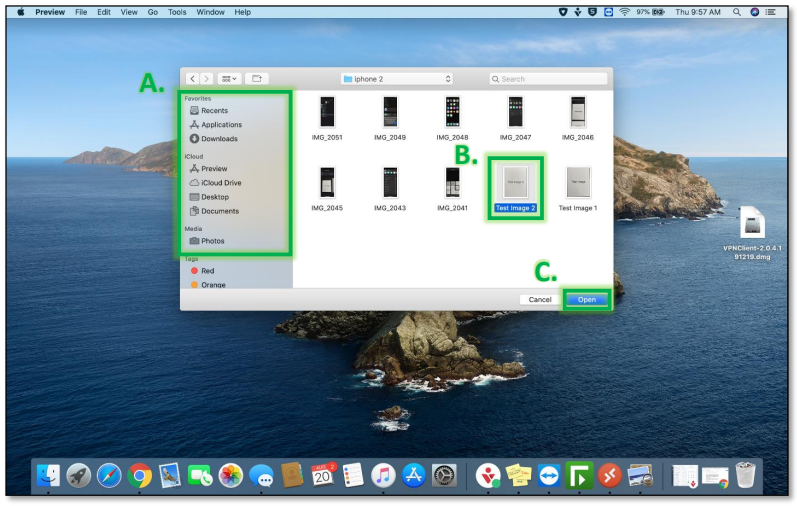
Task: Launch Safari from the Dock
Action: pos(109,476)
